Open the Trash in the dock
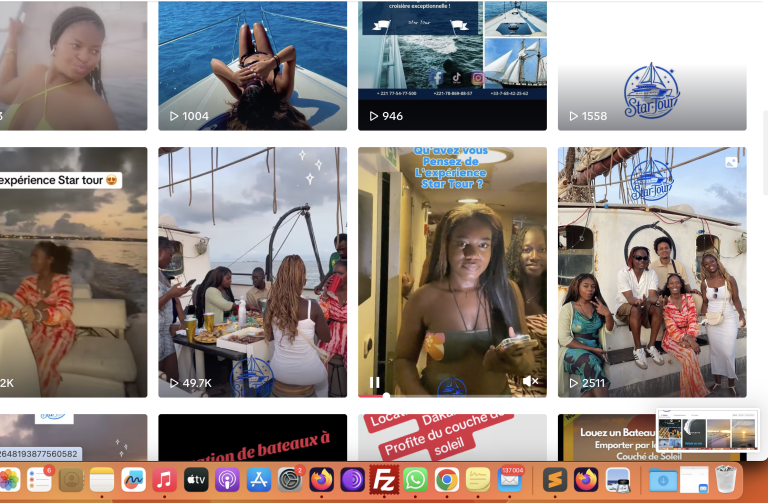 726,480
